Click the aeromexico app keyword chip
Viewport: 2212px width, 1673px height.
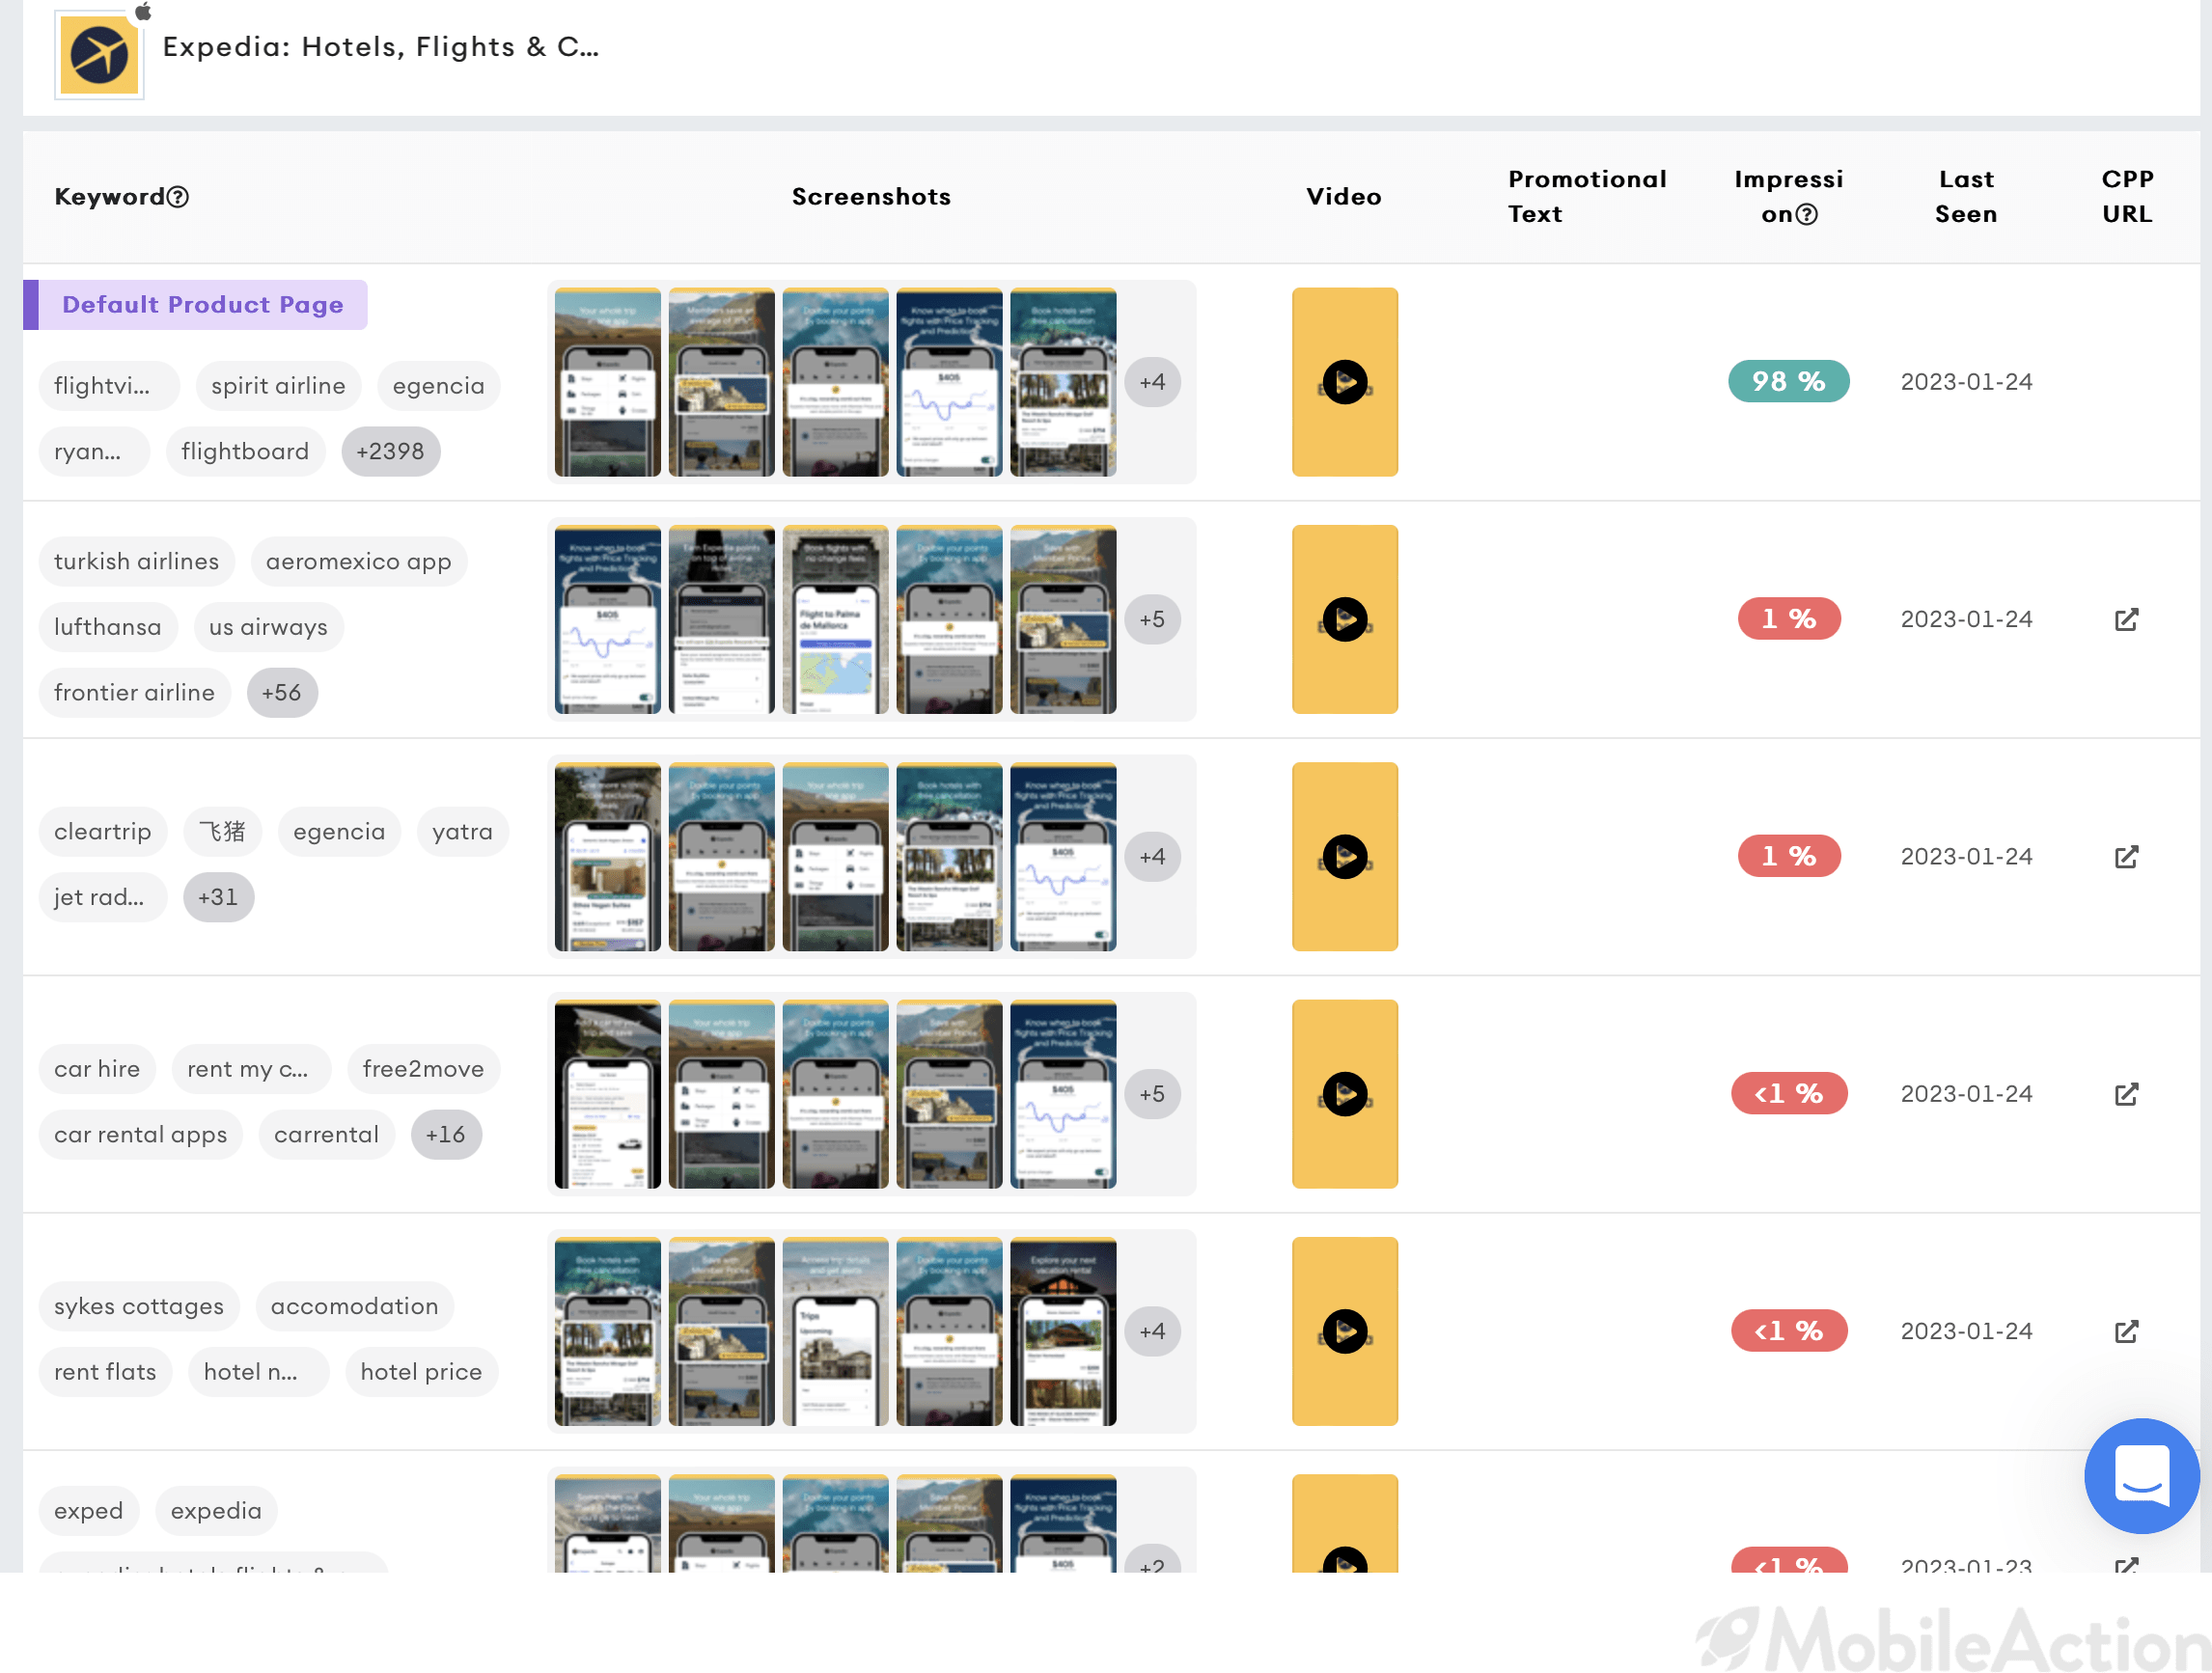point(359,562)
